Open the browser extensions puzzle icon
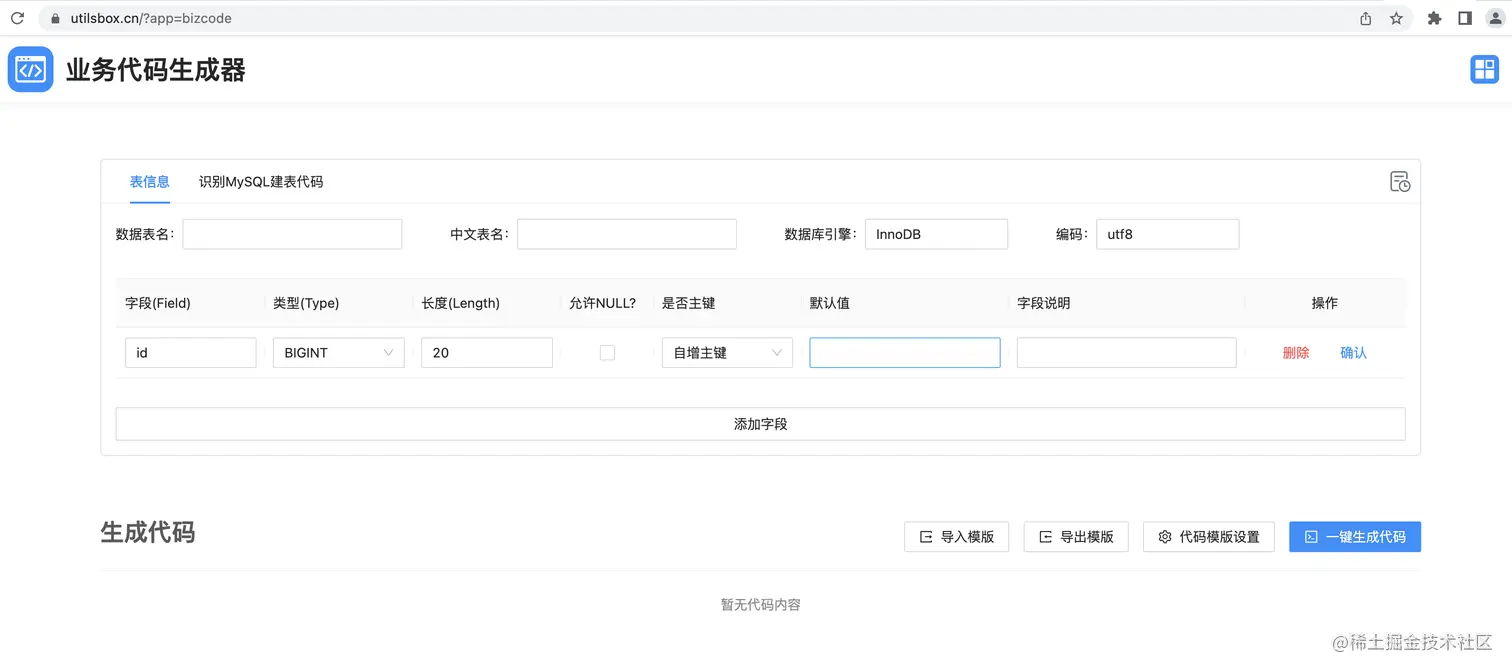This screenshot has width=1512, height=672. click(1434, 18)
